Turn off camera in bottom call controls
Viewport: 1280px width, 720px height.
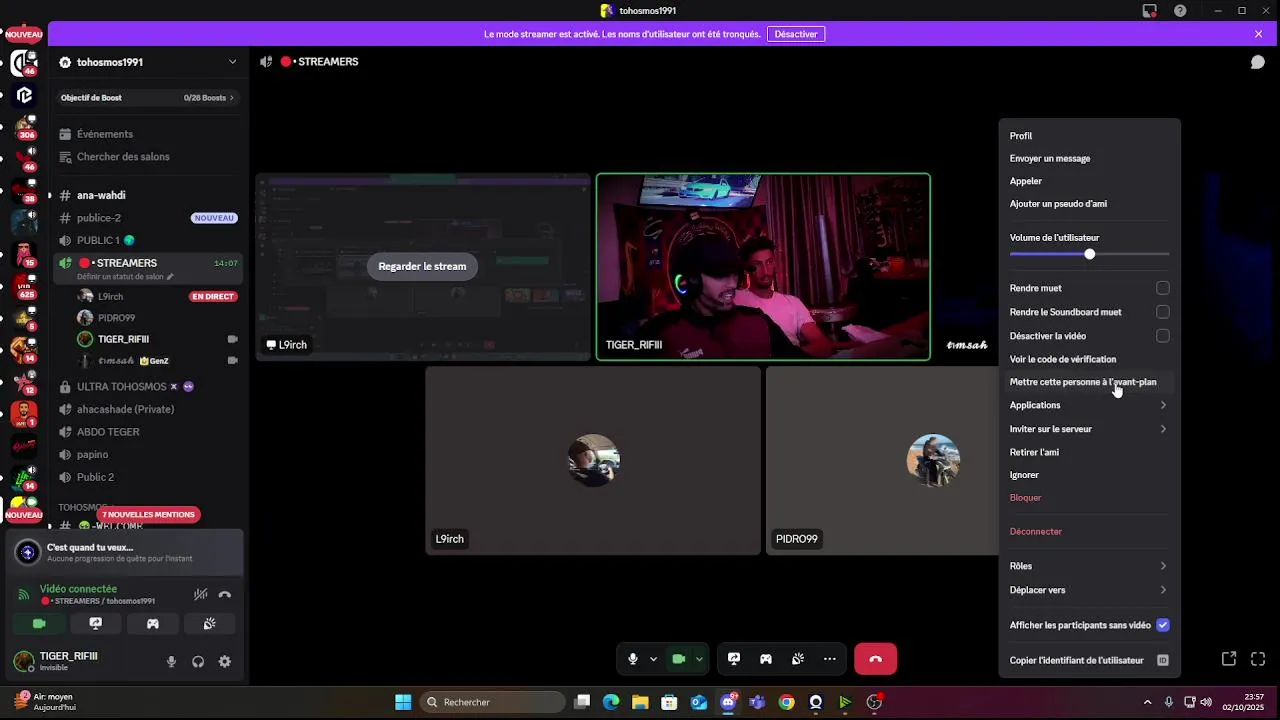point(678,659)
